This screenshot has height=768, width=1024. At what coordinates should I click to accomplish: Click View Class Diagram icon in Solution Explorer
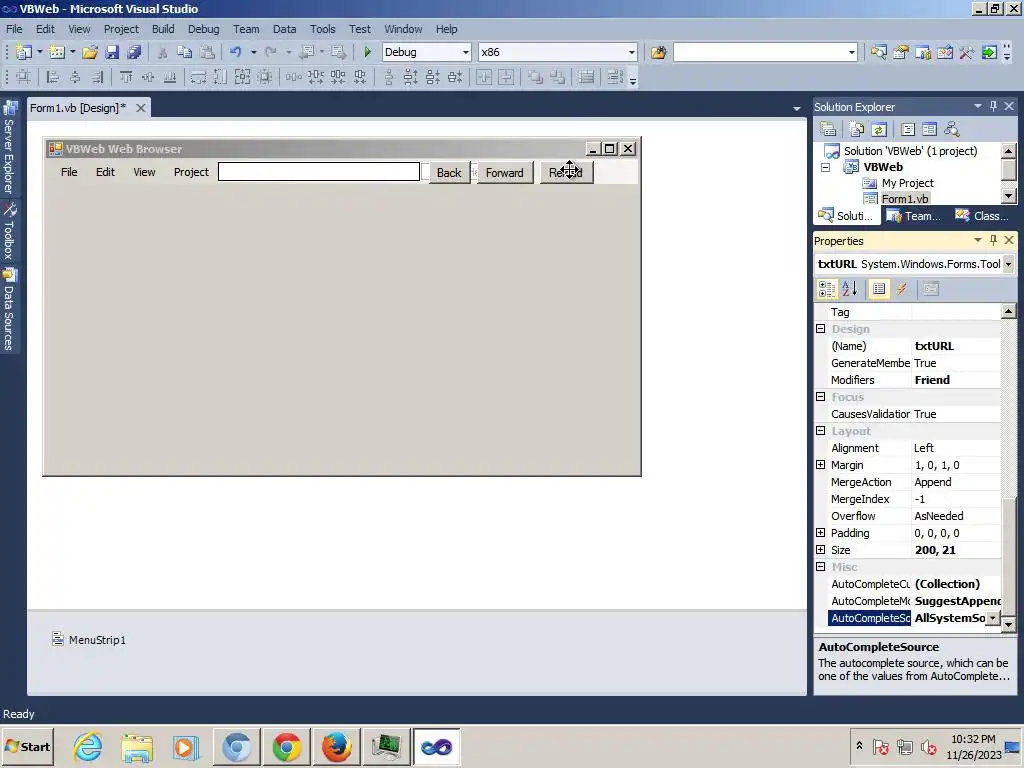click(952, 129)
